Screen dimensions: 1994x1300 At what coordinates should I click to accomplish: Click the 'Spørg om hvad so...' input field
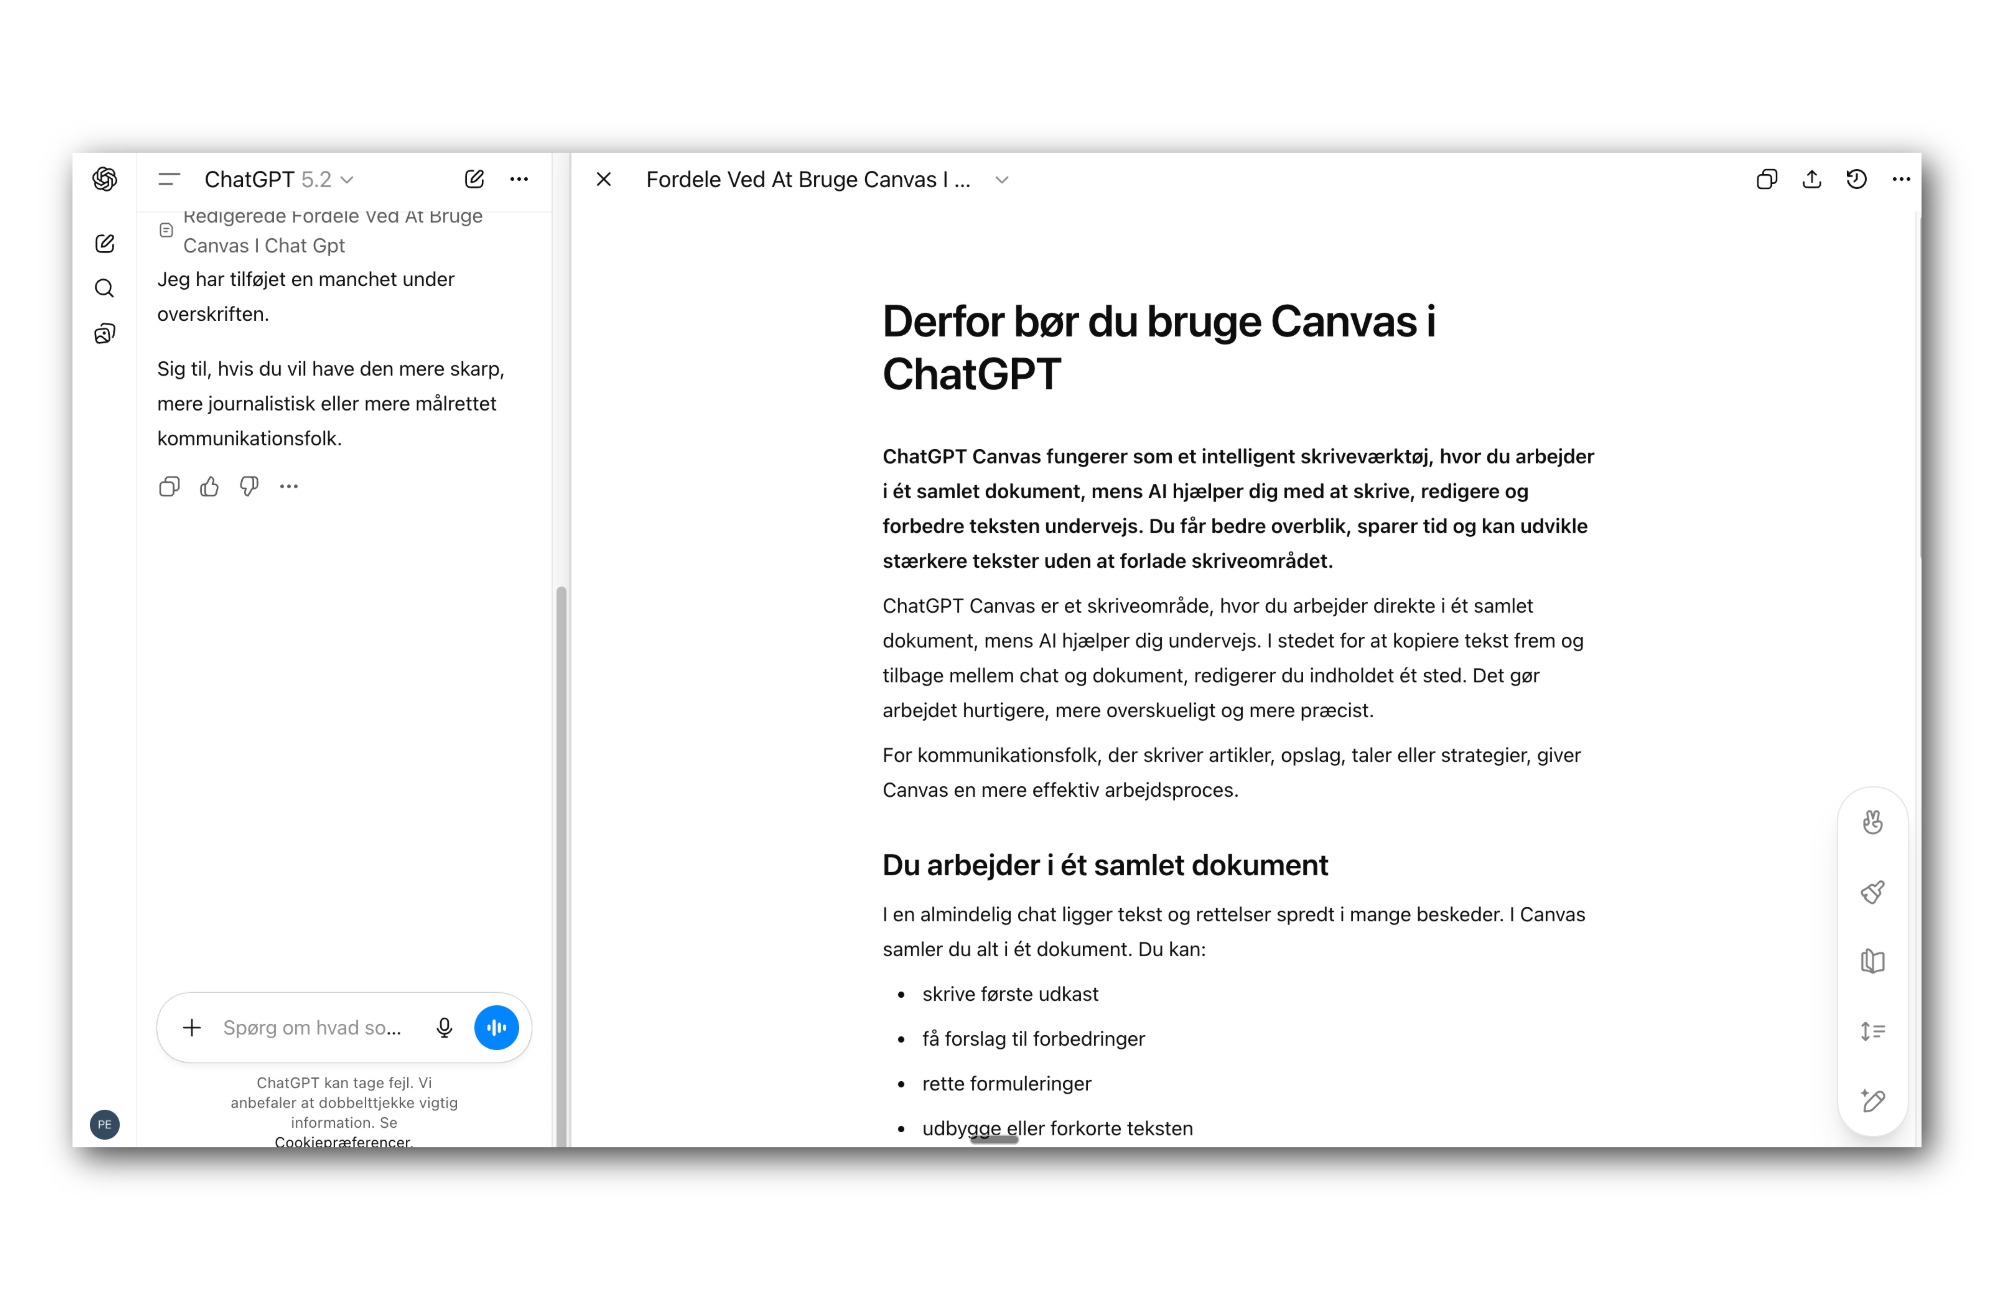click(x=312, y=1028)
